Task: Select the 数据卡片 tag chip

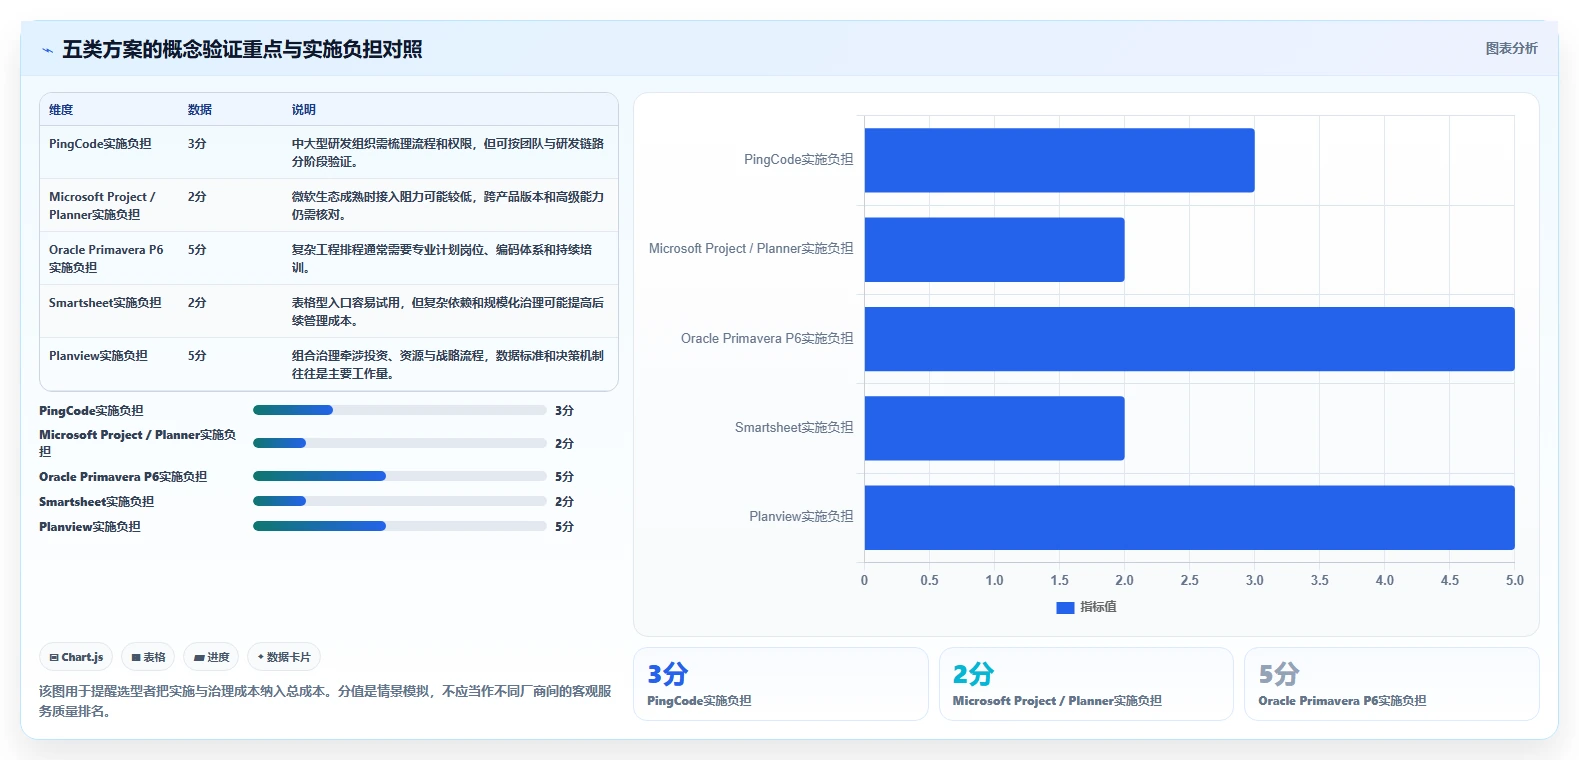Action: click(284, 657)
